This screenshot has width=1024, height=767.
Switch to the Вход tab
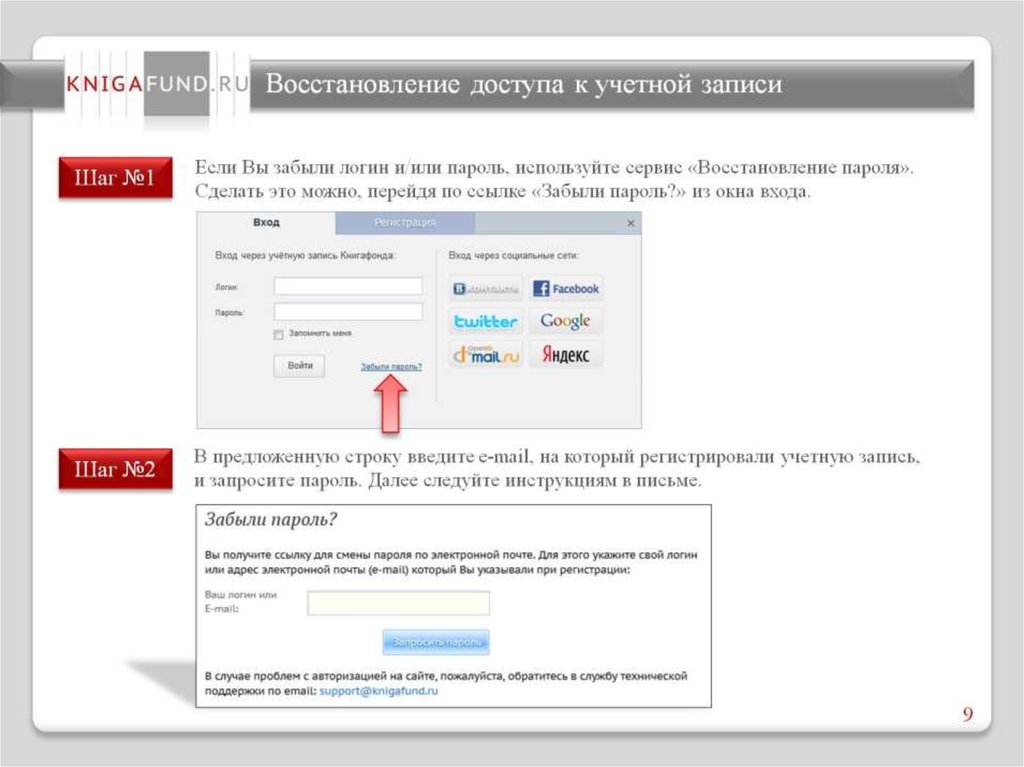266,222
